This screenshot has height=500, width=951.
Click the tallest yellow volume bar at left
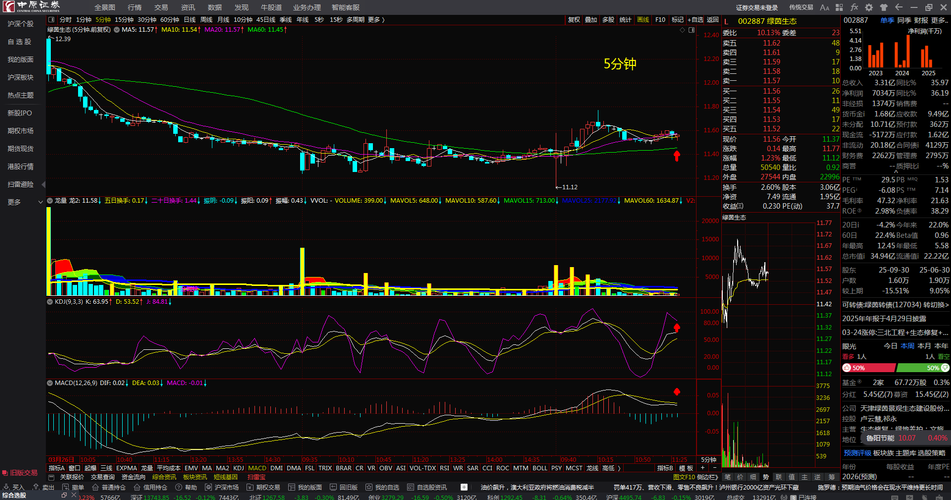pyautogui.click(x=49, y=251)
